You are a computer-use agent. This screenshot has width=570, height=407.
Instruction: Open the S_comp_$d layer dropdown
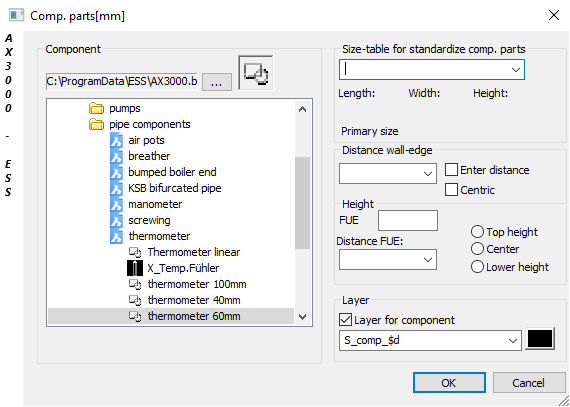pos(430,340)
